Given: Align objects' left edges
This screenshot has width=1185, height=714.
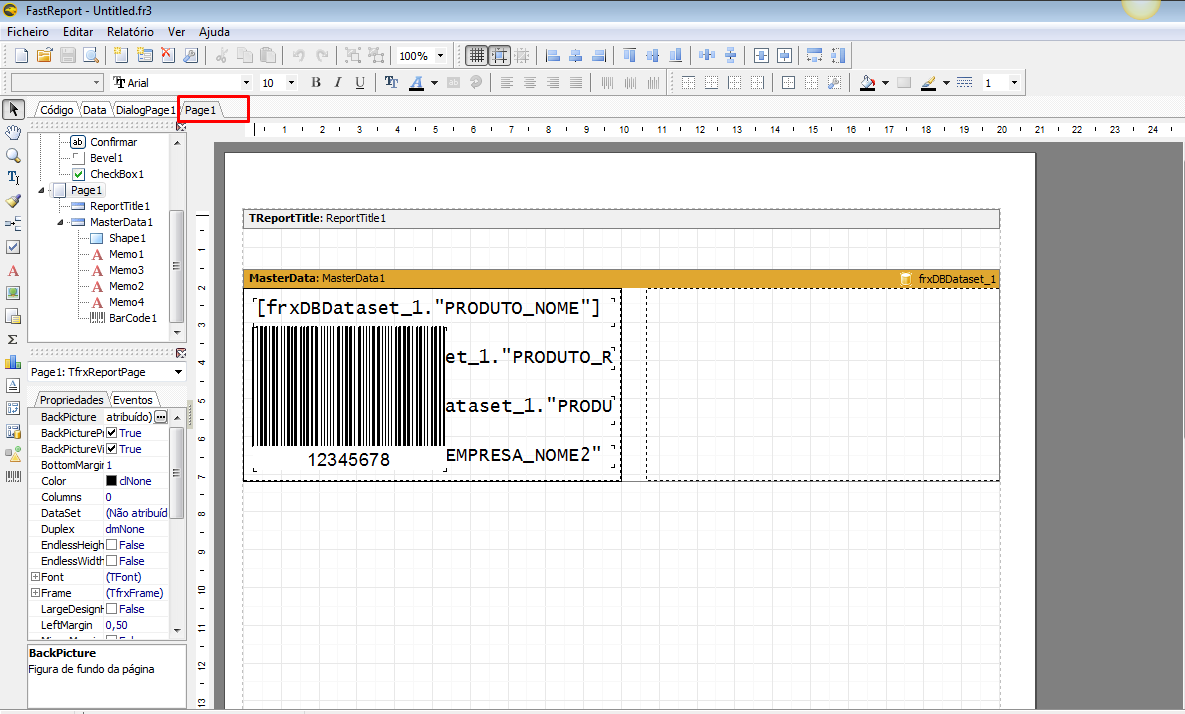Looking at the screenshot, I should tap(552, 55).
